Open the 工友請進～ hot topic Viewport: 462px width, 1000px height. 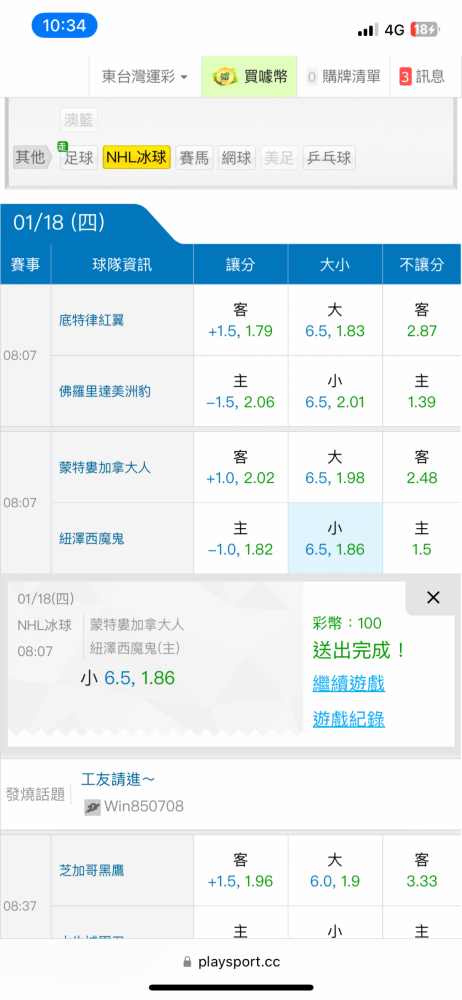click(118, 779)
